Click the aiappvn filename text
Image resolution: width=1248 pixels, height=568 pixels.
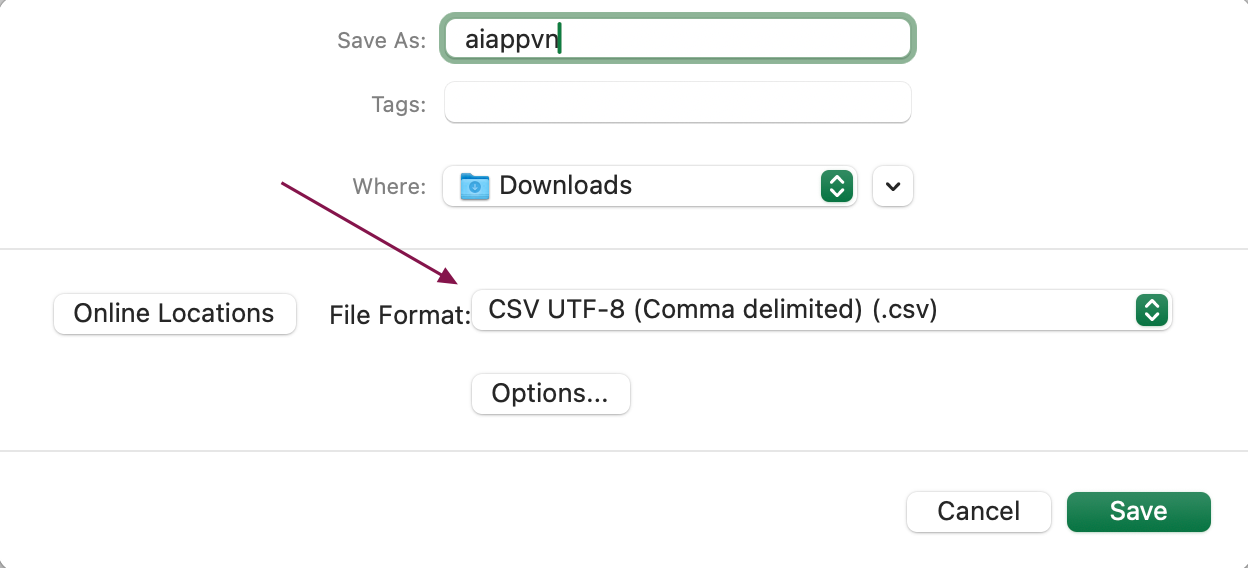pos(511,40)
